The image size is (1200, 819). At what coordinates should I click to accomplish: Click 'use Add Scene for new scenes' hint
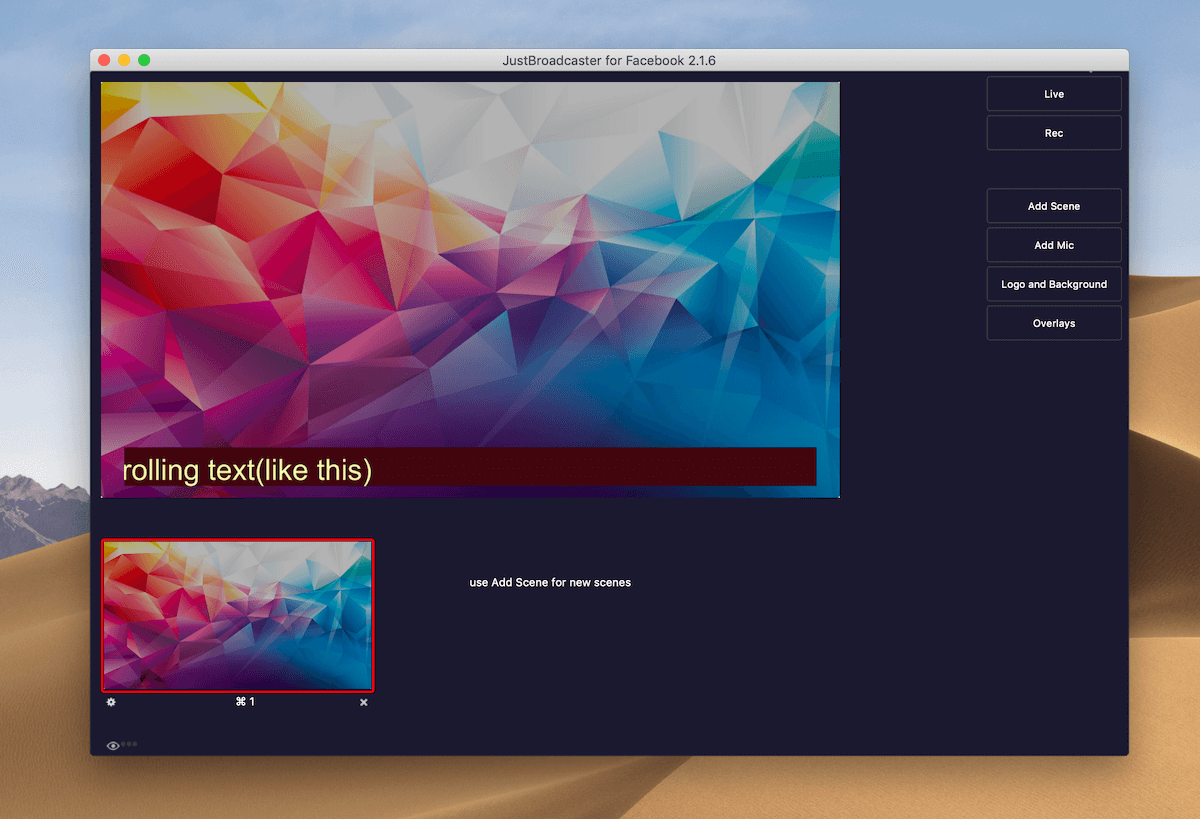point(550,582)
